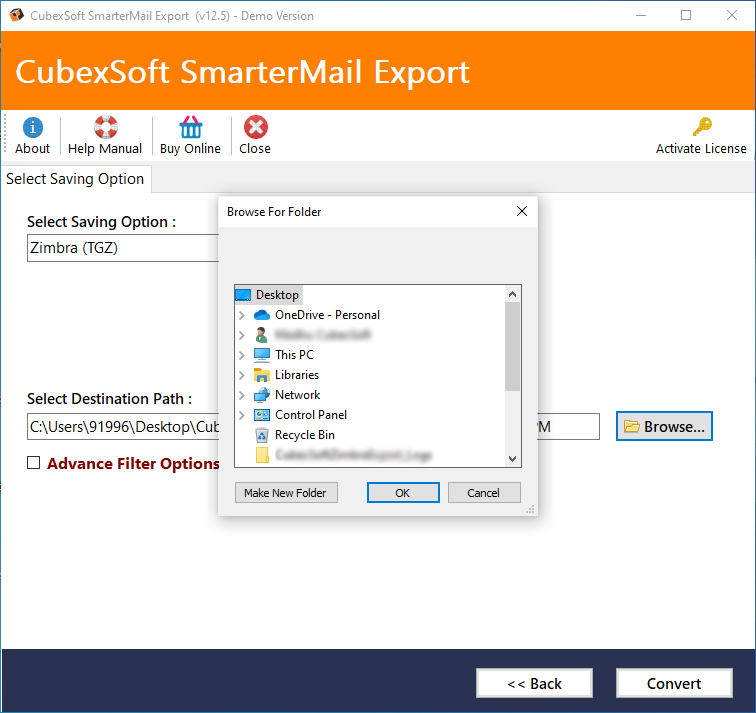Click the Activate License key icon
Image resolution: width=756 pixels, height=713 pixels.
pos(701,128)
